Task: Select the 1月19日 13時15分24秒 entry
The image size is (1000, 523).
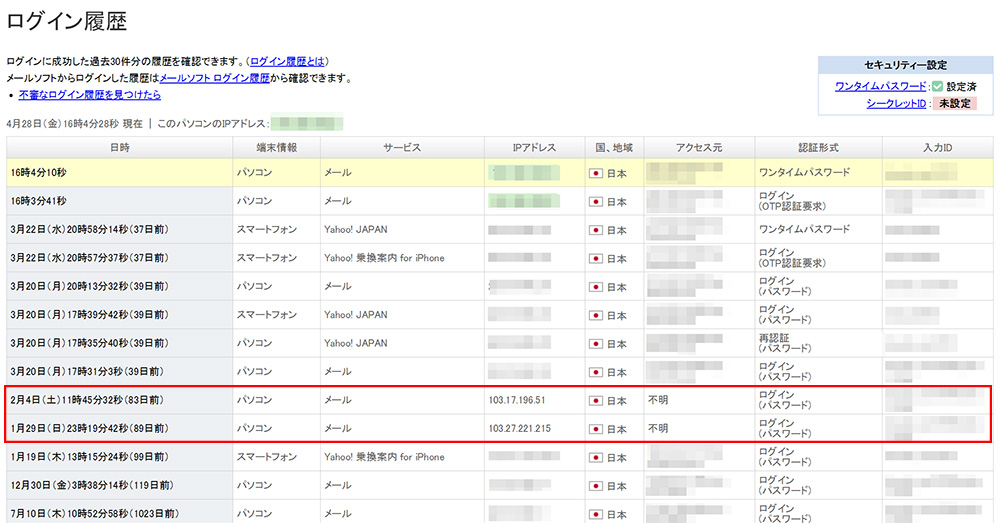Action: pyautogui.click(x=500, y=457)
